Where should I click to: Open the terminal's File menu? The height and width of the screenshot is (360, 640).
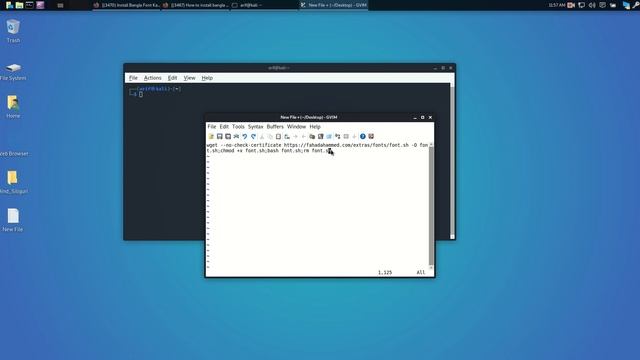[x=133, y=78]
